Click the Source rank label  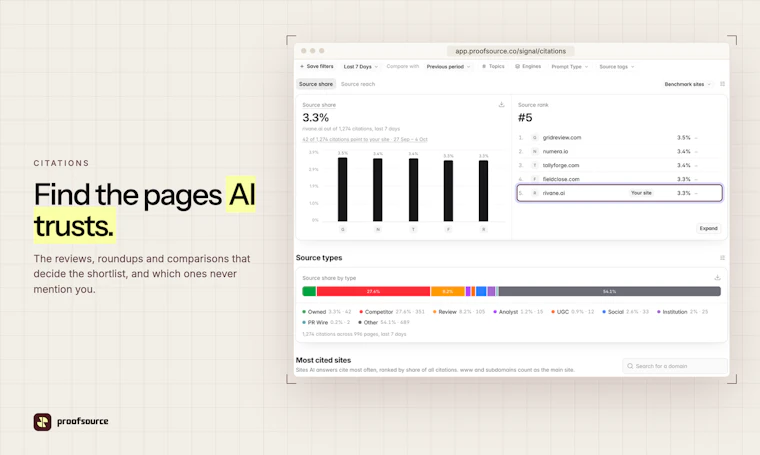[533, 105]
